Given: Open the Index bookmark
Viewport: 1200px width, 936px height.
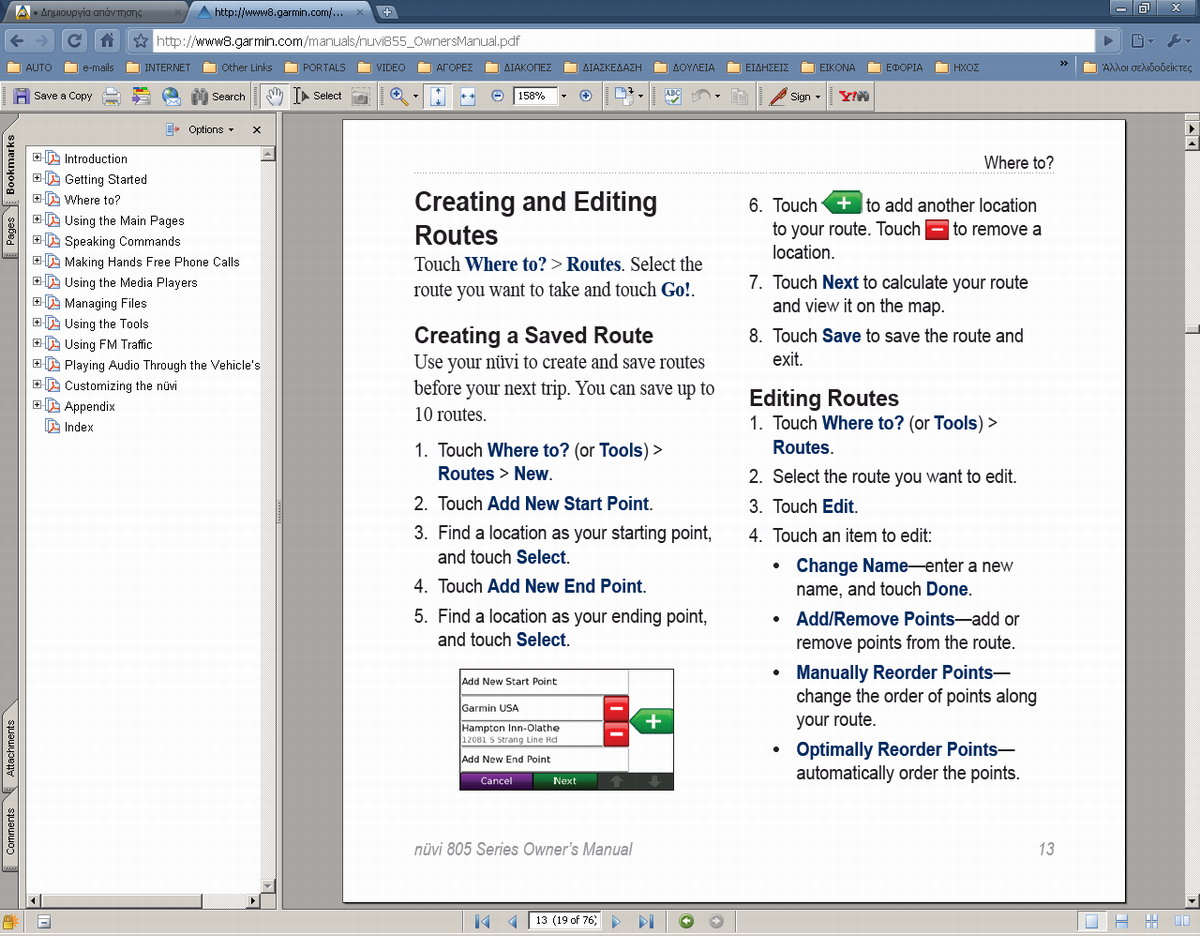Looking at the screenshot, I should point(79,427).
